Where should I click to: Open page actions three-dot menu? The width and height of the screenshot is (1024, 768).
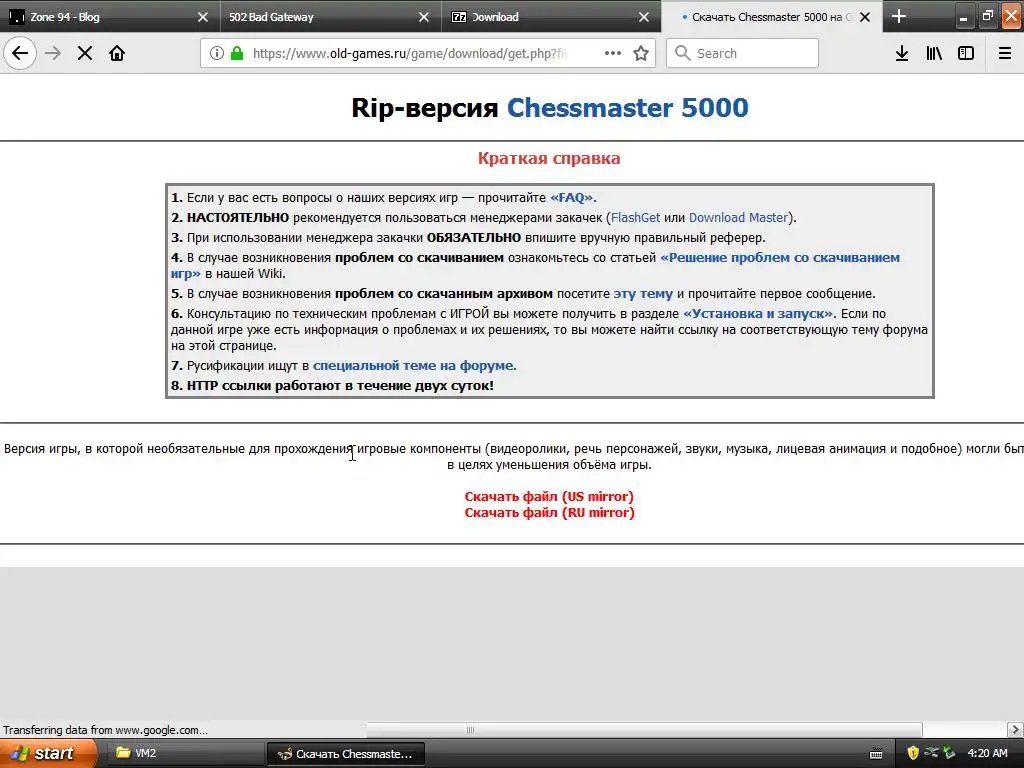tap(613, 53)
